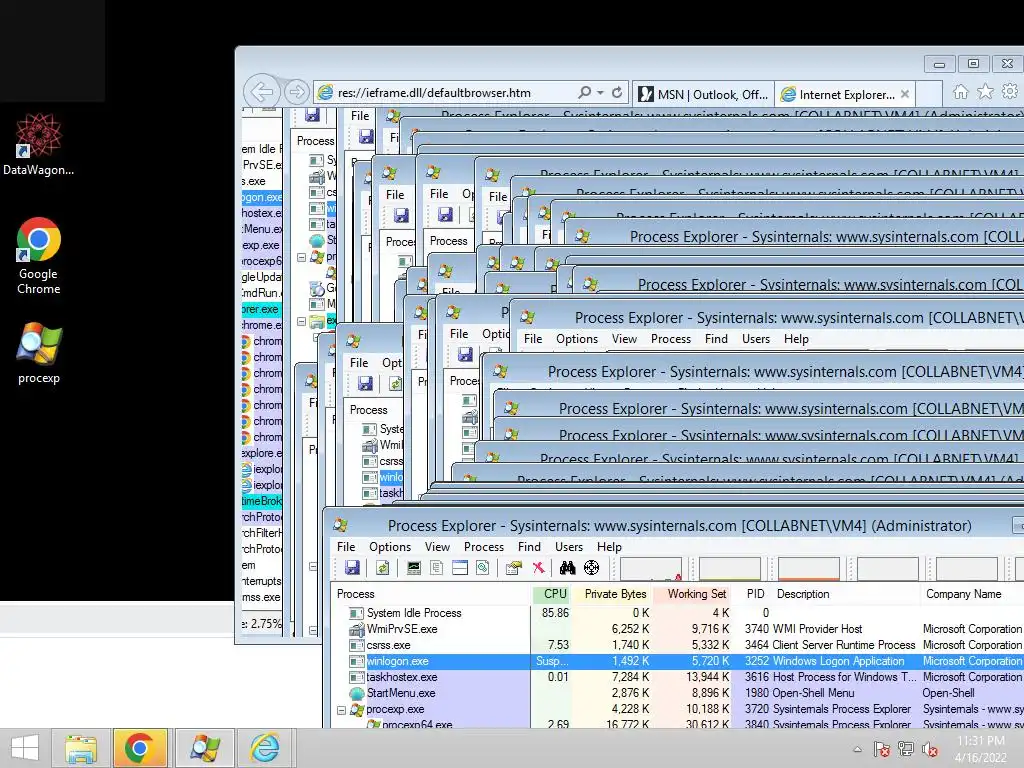This screenshot has width=1024, height=768.
Task: Click Internet Explorer Back button
Action: pos(263,91)
